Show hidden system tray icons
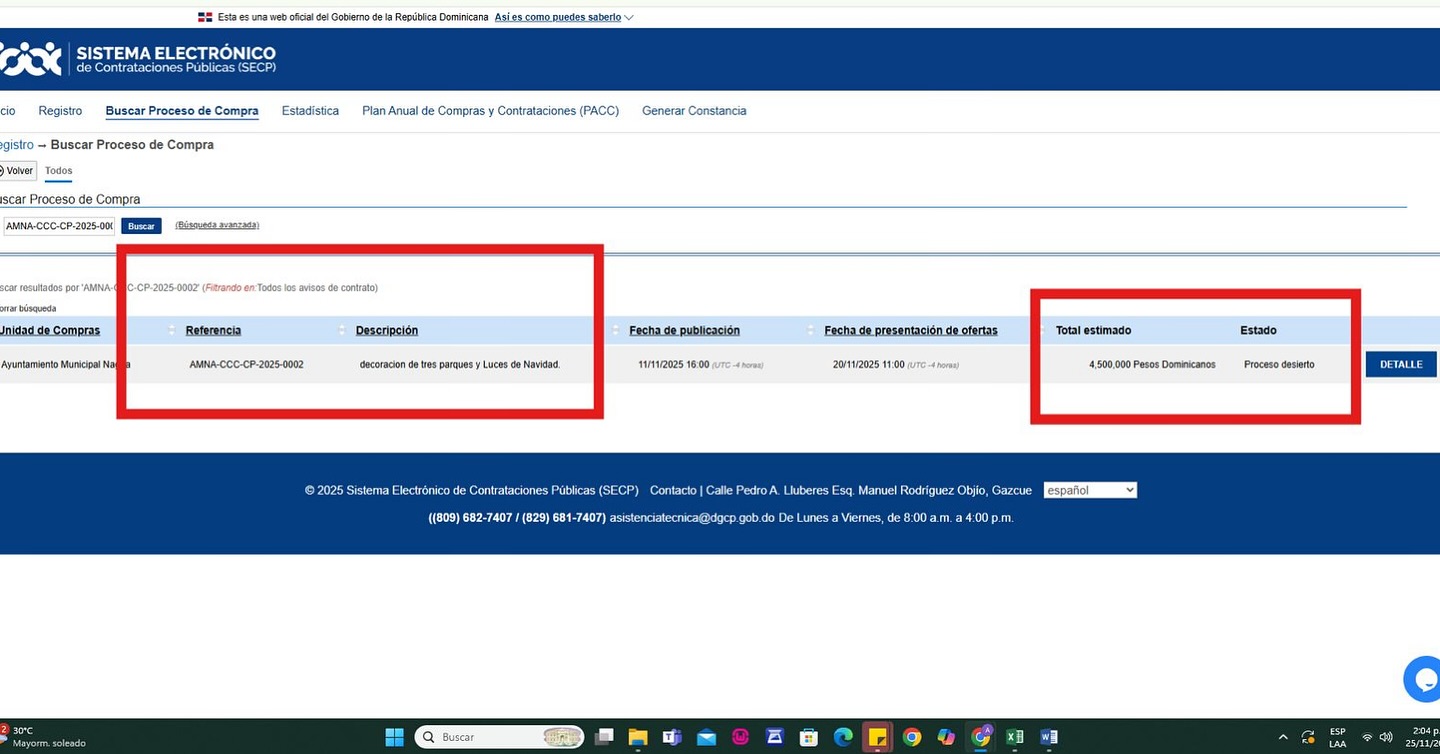1440x754 pixels. point(1283,737)
